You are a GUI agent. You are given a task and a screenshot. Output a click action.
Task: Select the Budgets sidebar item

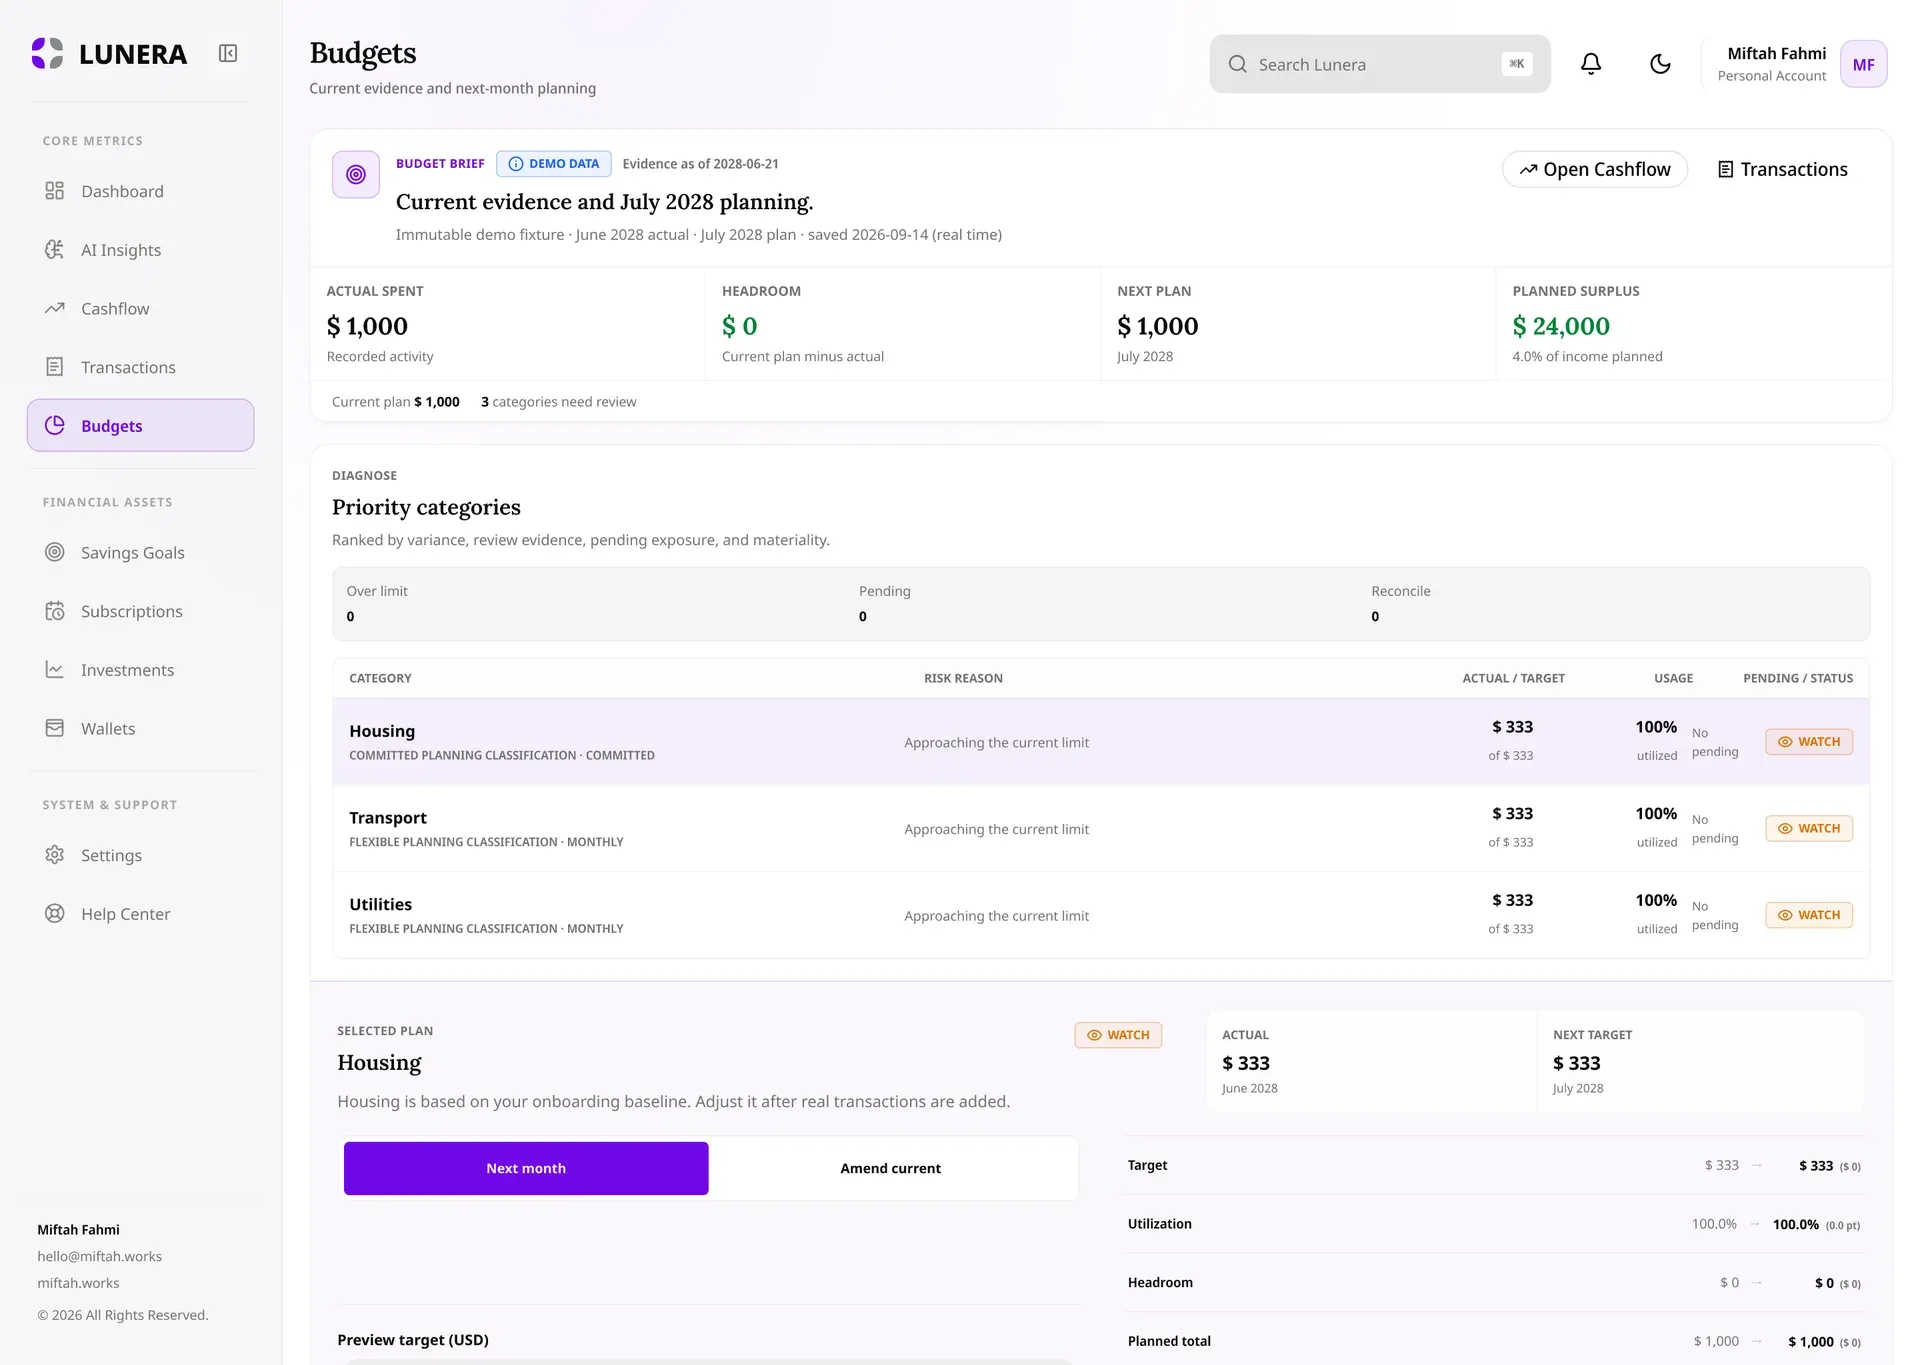click(141, 426)
